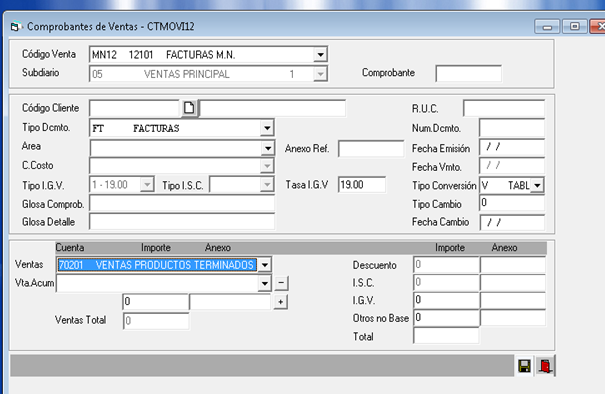
Task: Click the client name field beside lookup icon
Action: (272, 108)
